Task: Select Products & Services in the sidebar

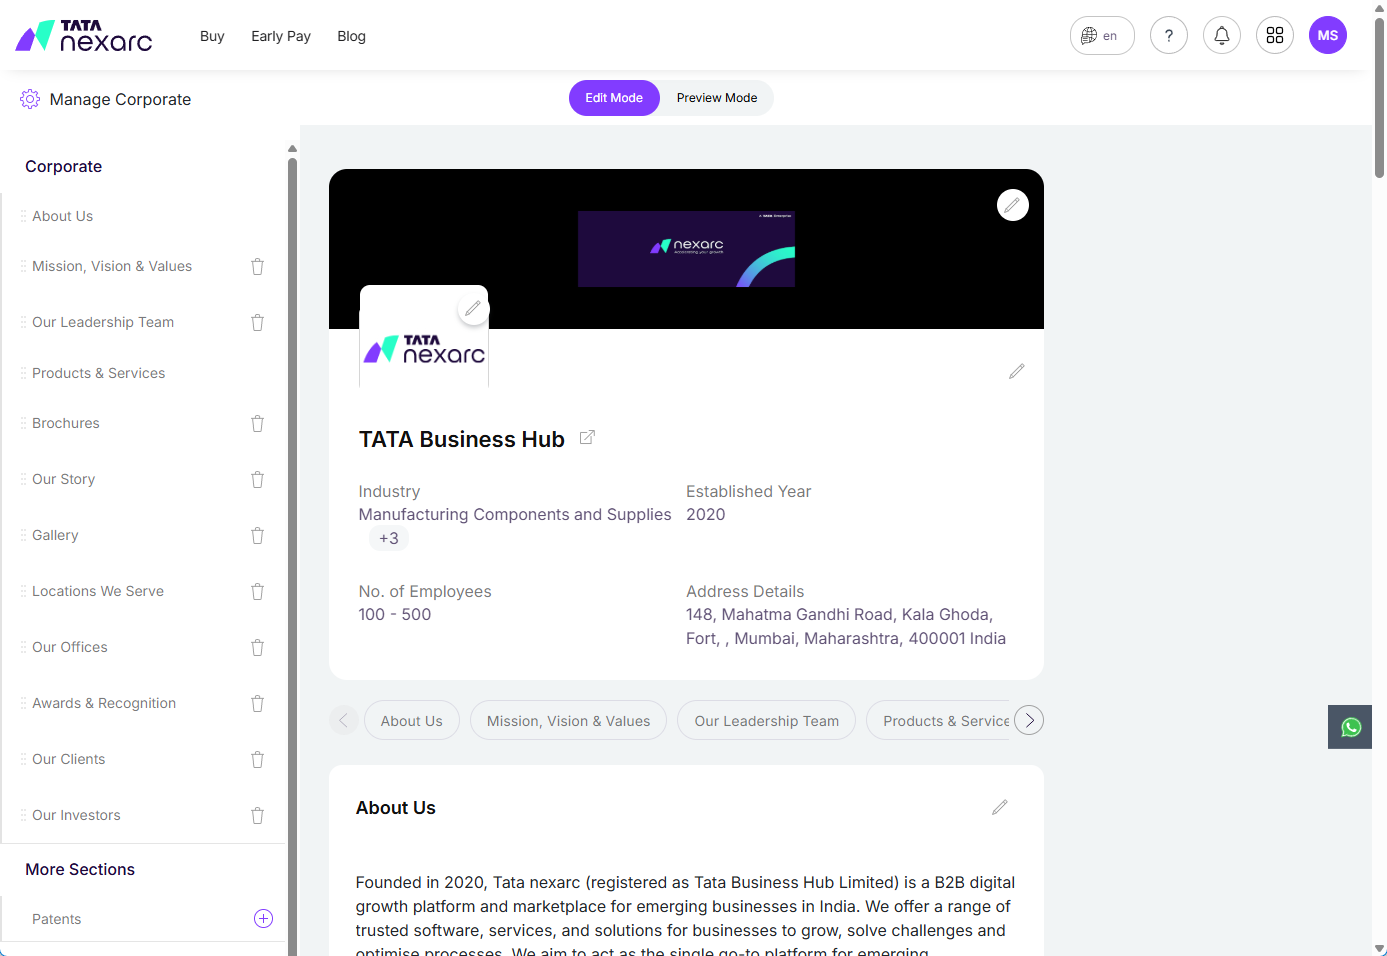Action: coord(99,373)
